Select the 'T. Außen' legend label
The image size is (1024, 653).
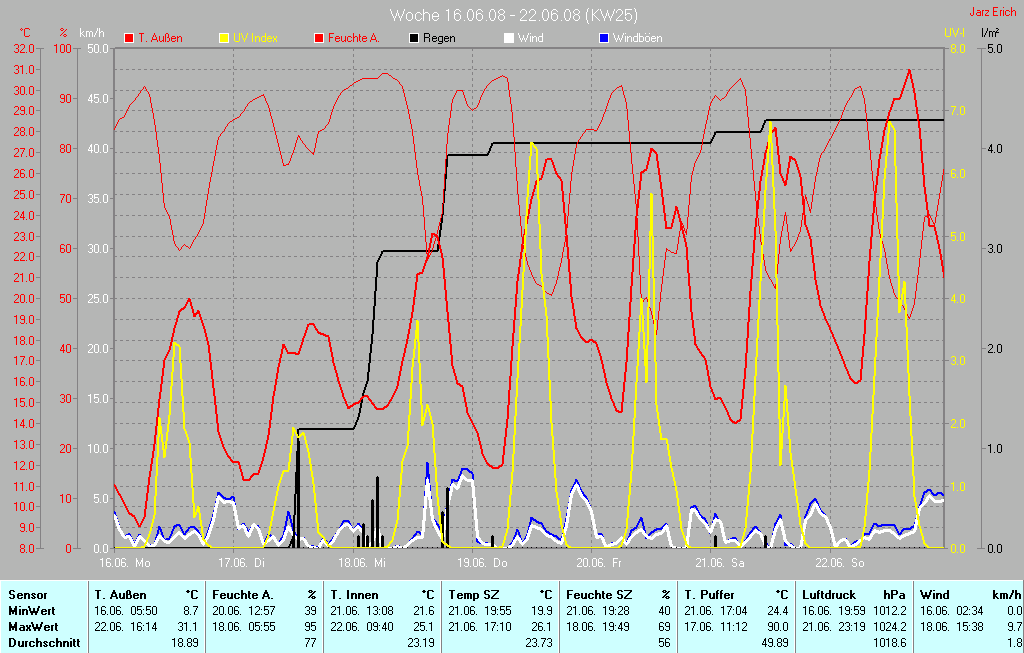pyautogui.click(x=160, y=38)
